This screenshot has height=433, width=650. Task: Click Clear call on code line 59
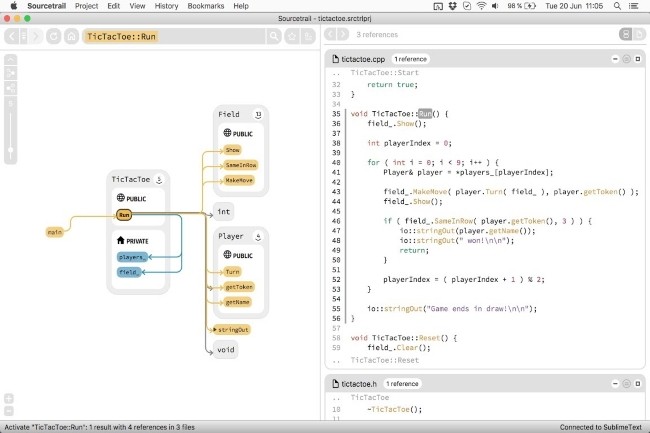point(405,348)
